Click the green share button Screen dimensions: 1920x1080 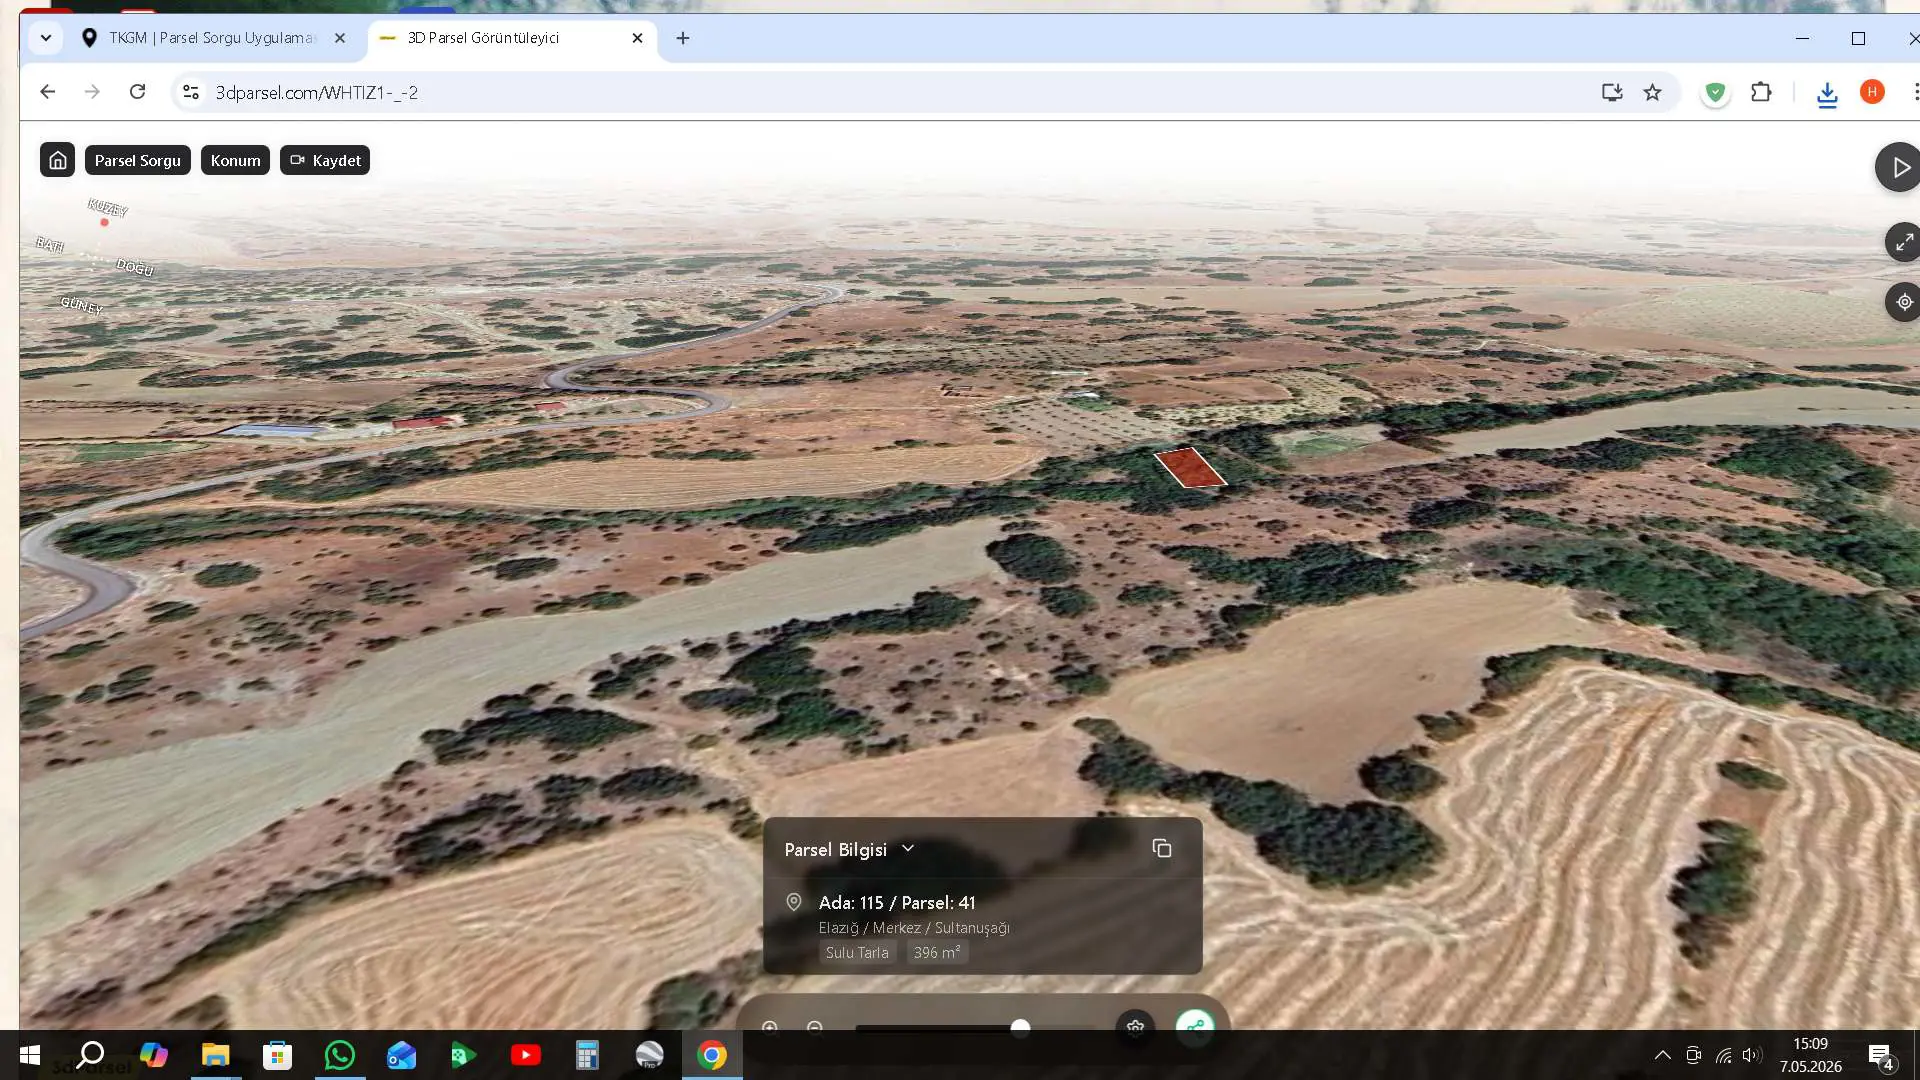[1195, 1026]
